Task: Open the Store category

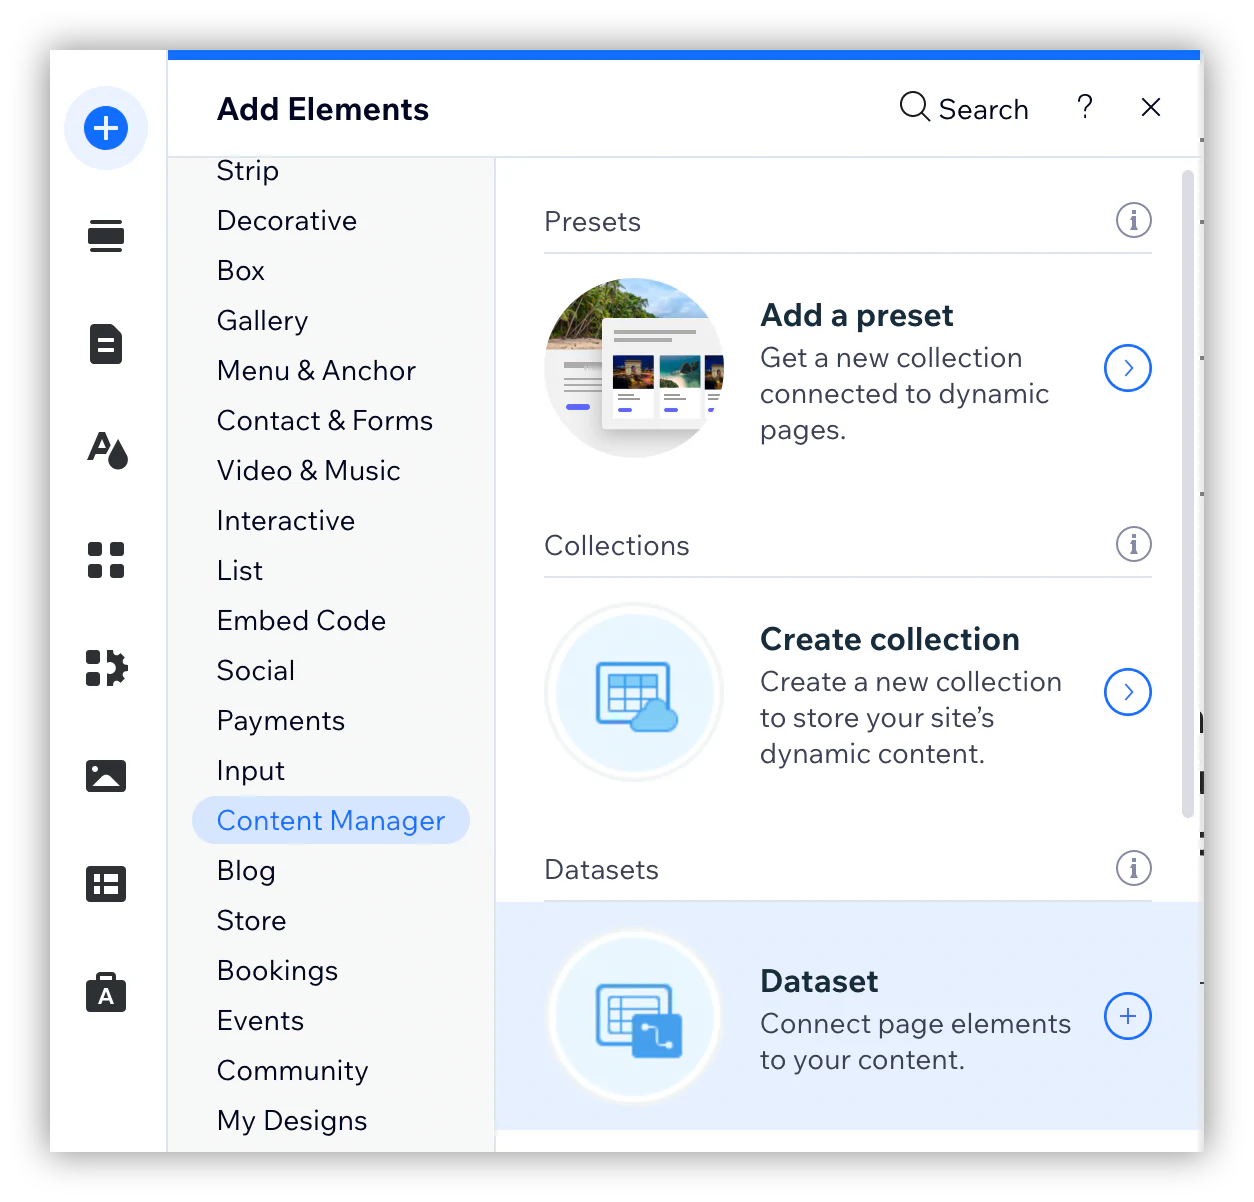Action: (x=252, y=920)
